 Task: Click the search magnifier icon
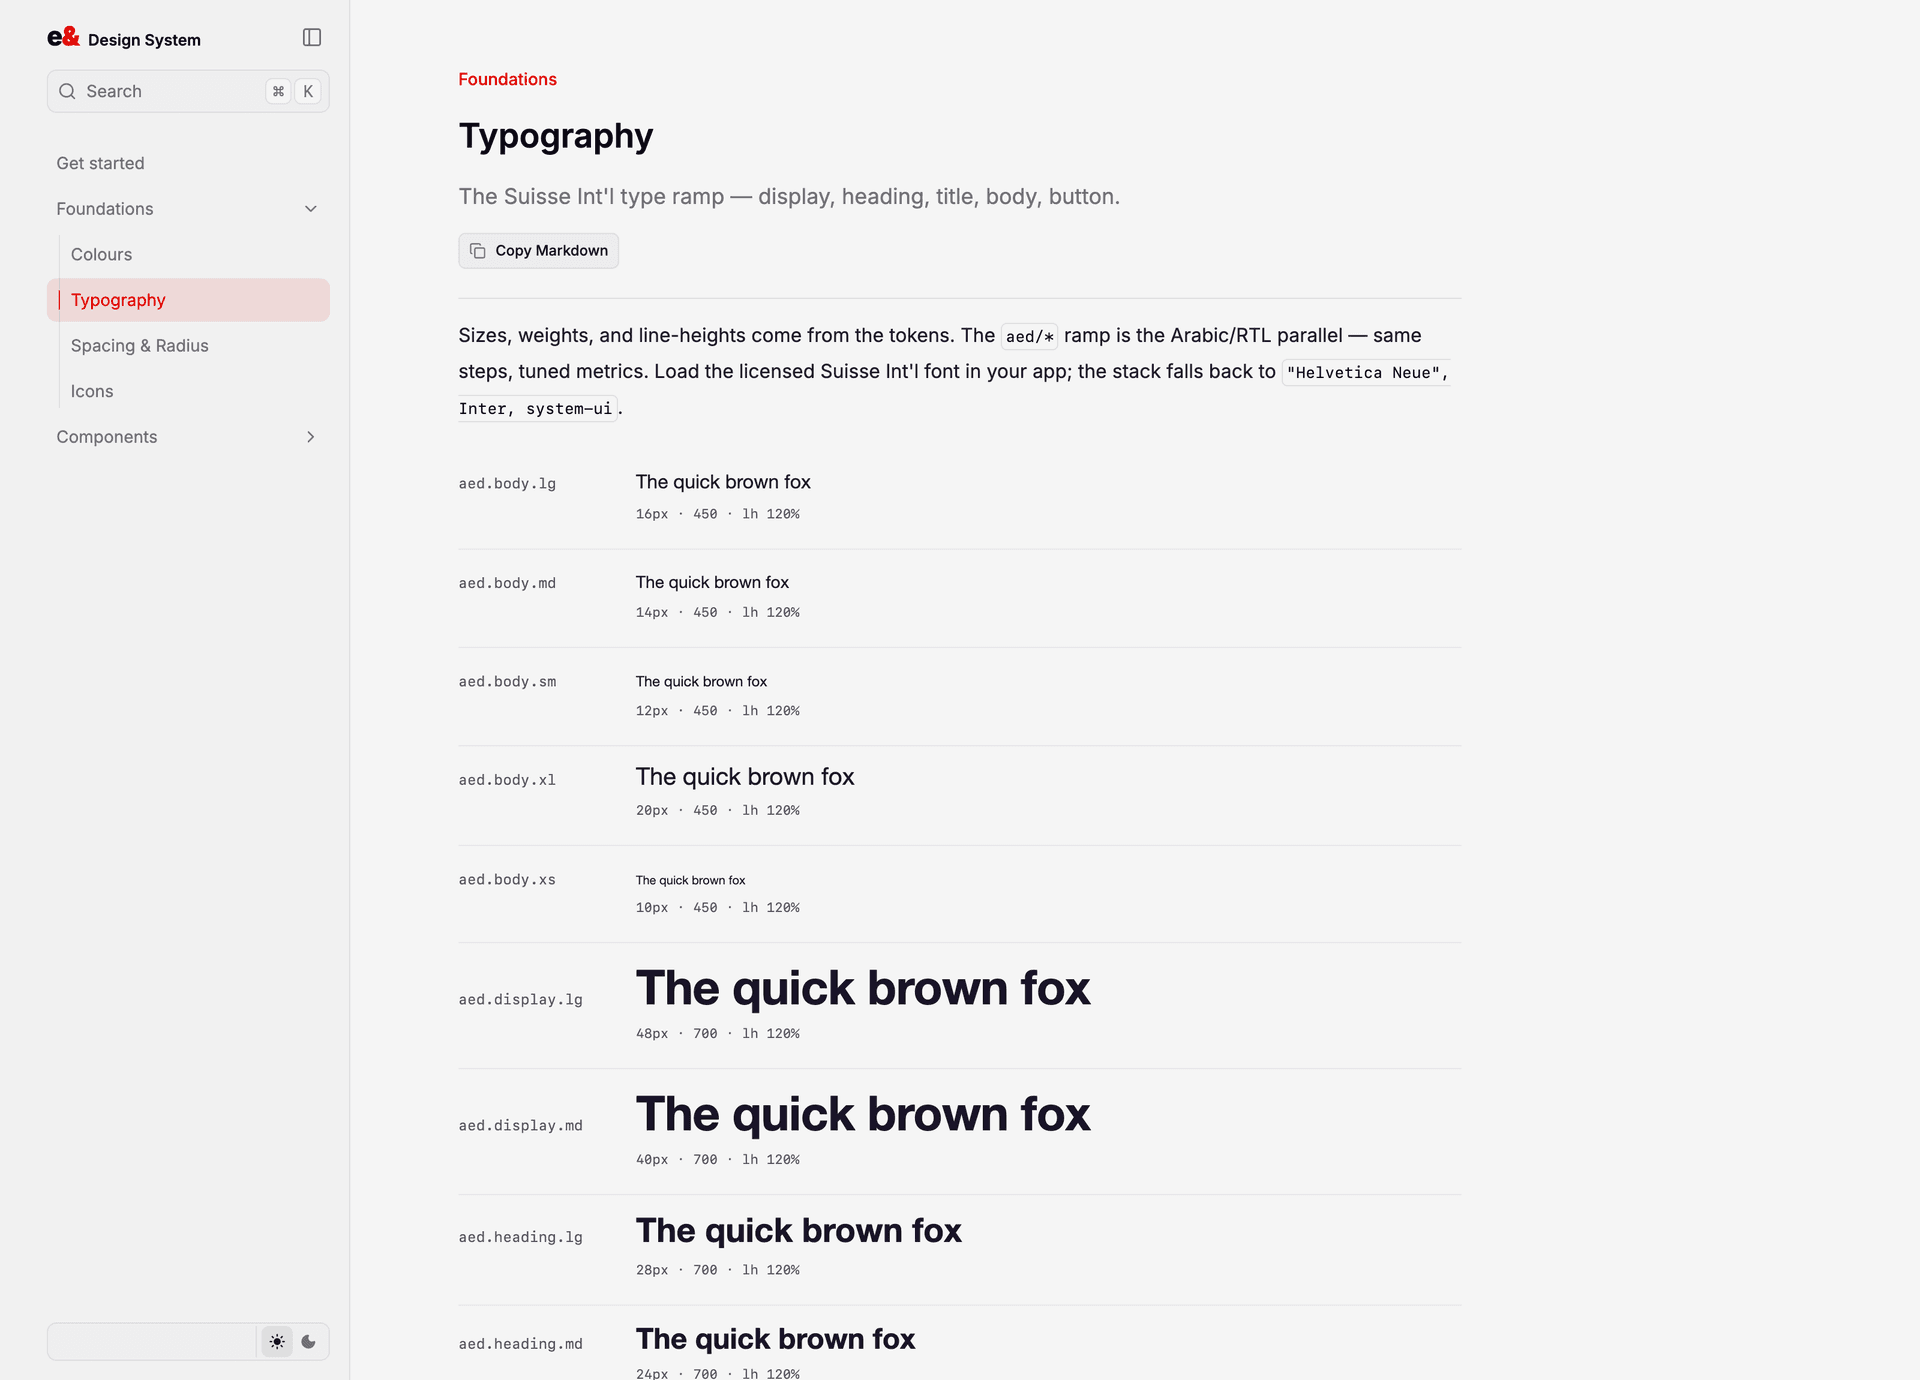pos(67,91)
